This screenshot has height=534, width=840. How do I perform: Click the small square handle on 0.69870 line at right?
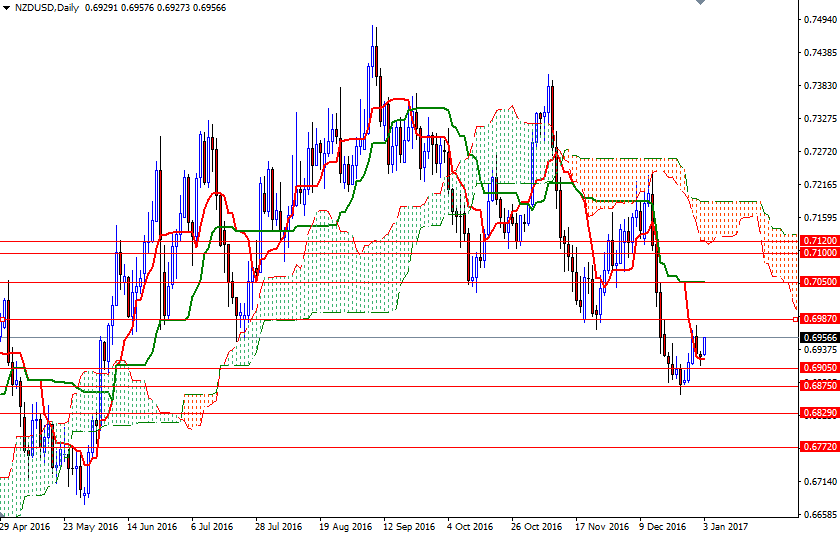tap(794, 320)
